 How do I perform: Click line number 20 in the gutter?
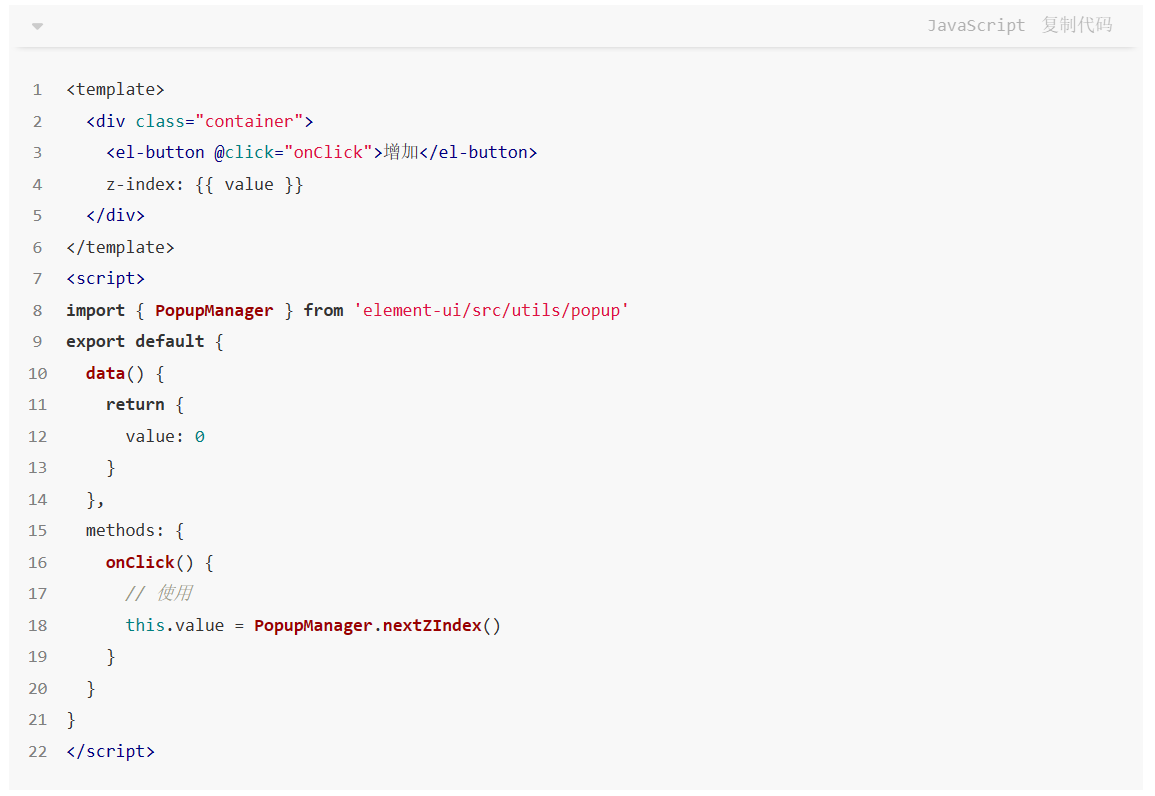coord(38,688)
